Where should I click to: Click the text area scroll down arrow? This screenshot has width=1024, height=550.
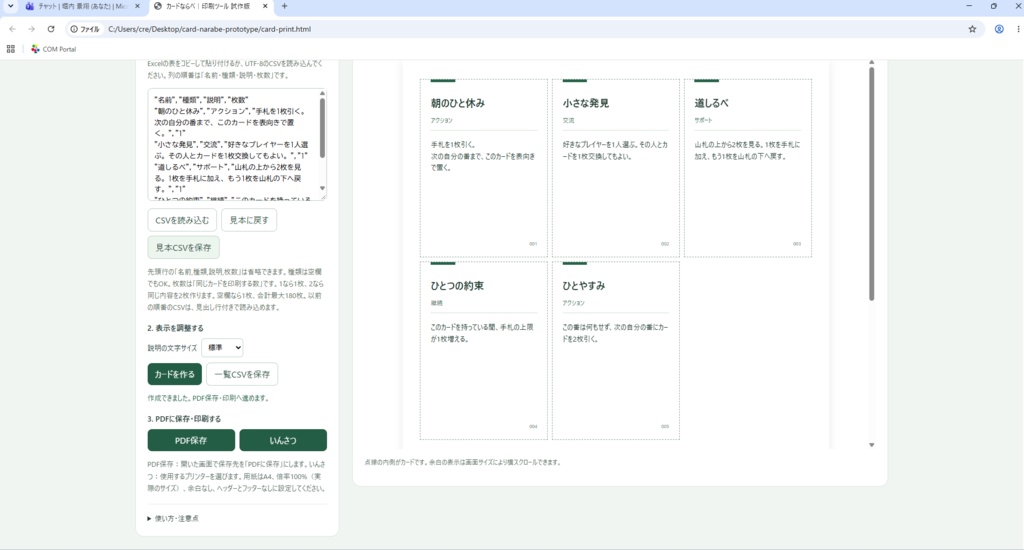322,189
